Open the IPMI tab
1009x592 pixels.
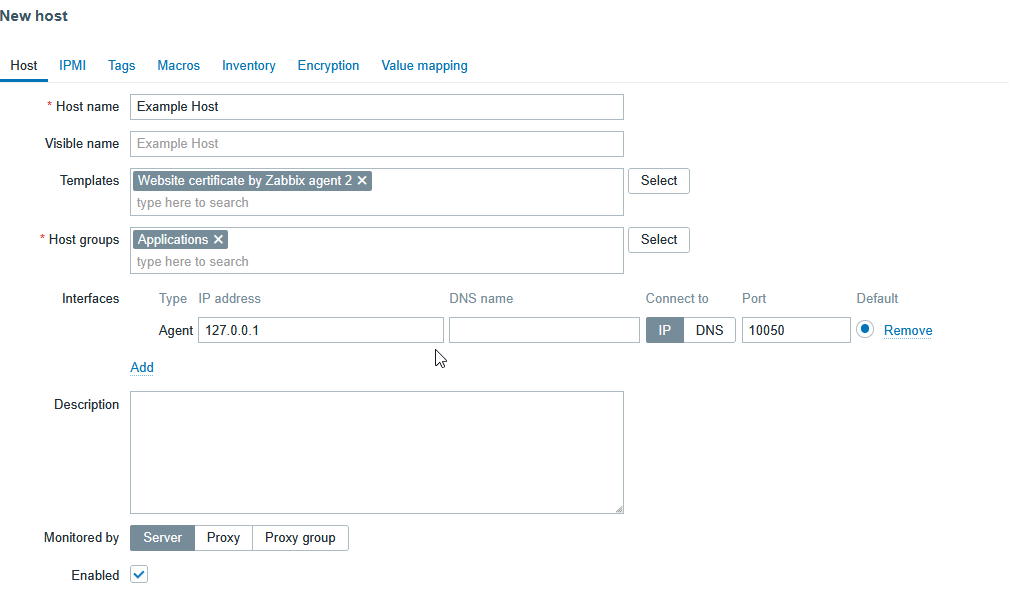pyautogui.click(x=72, y=66)
